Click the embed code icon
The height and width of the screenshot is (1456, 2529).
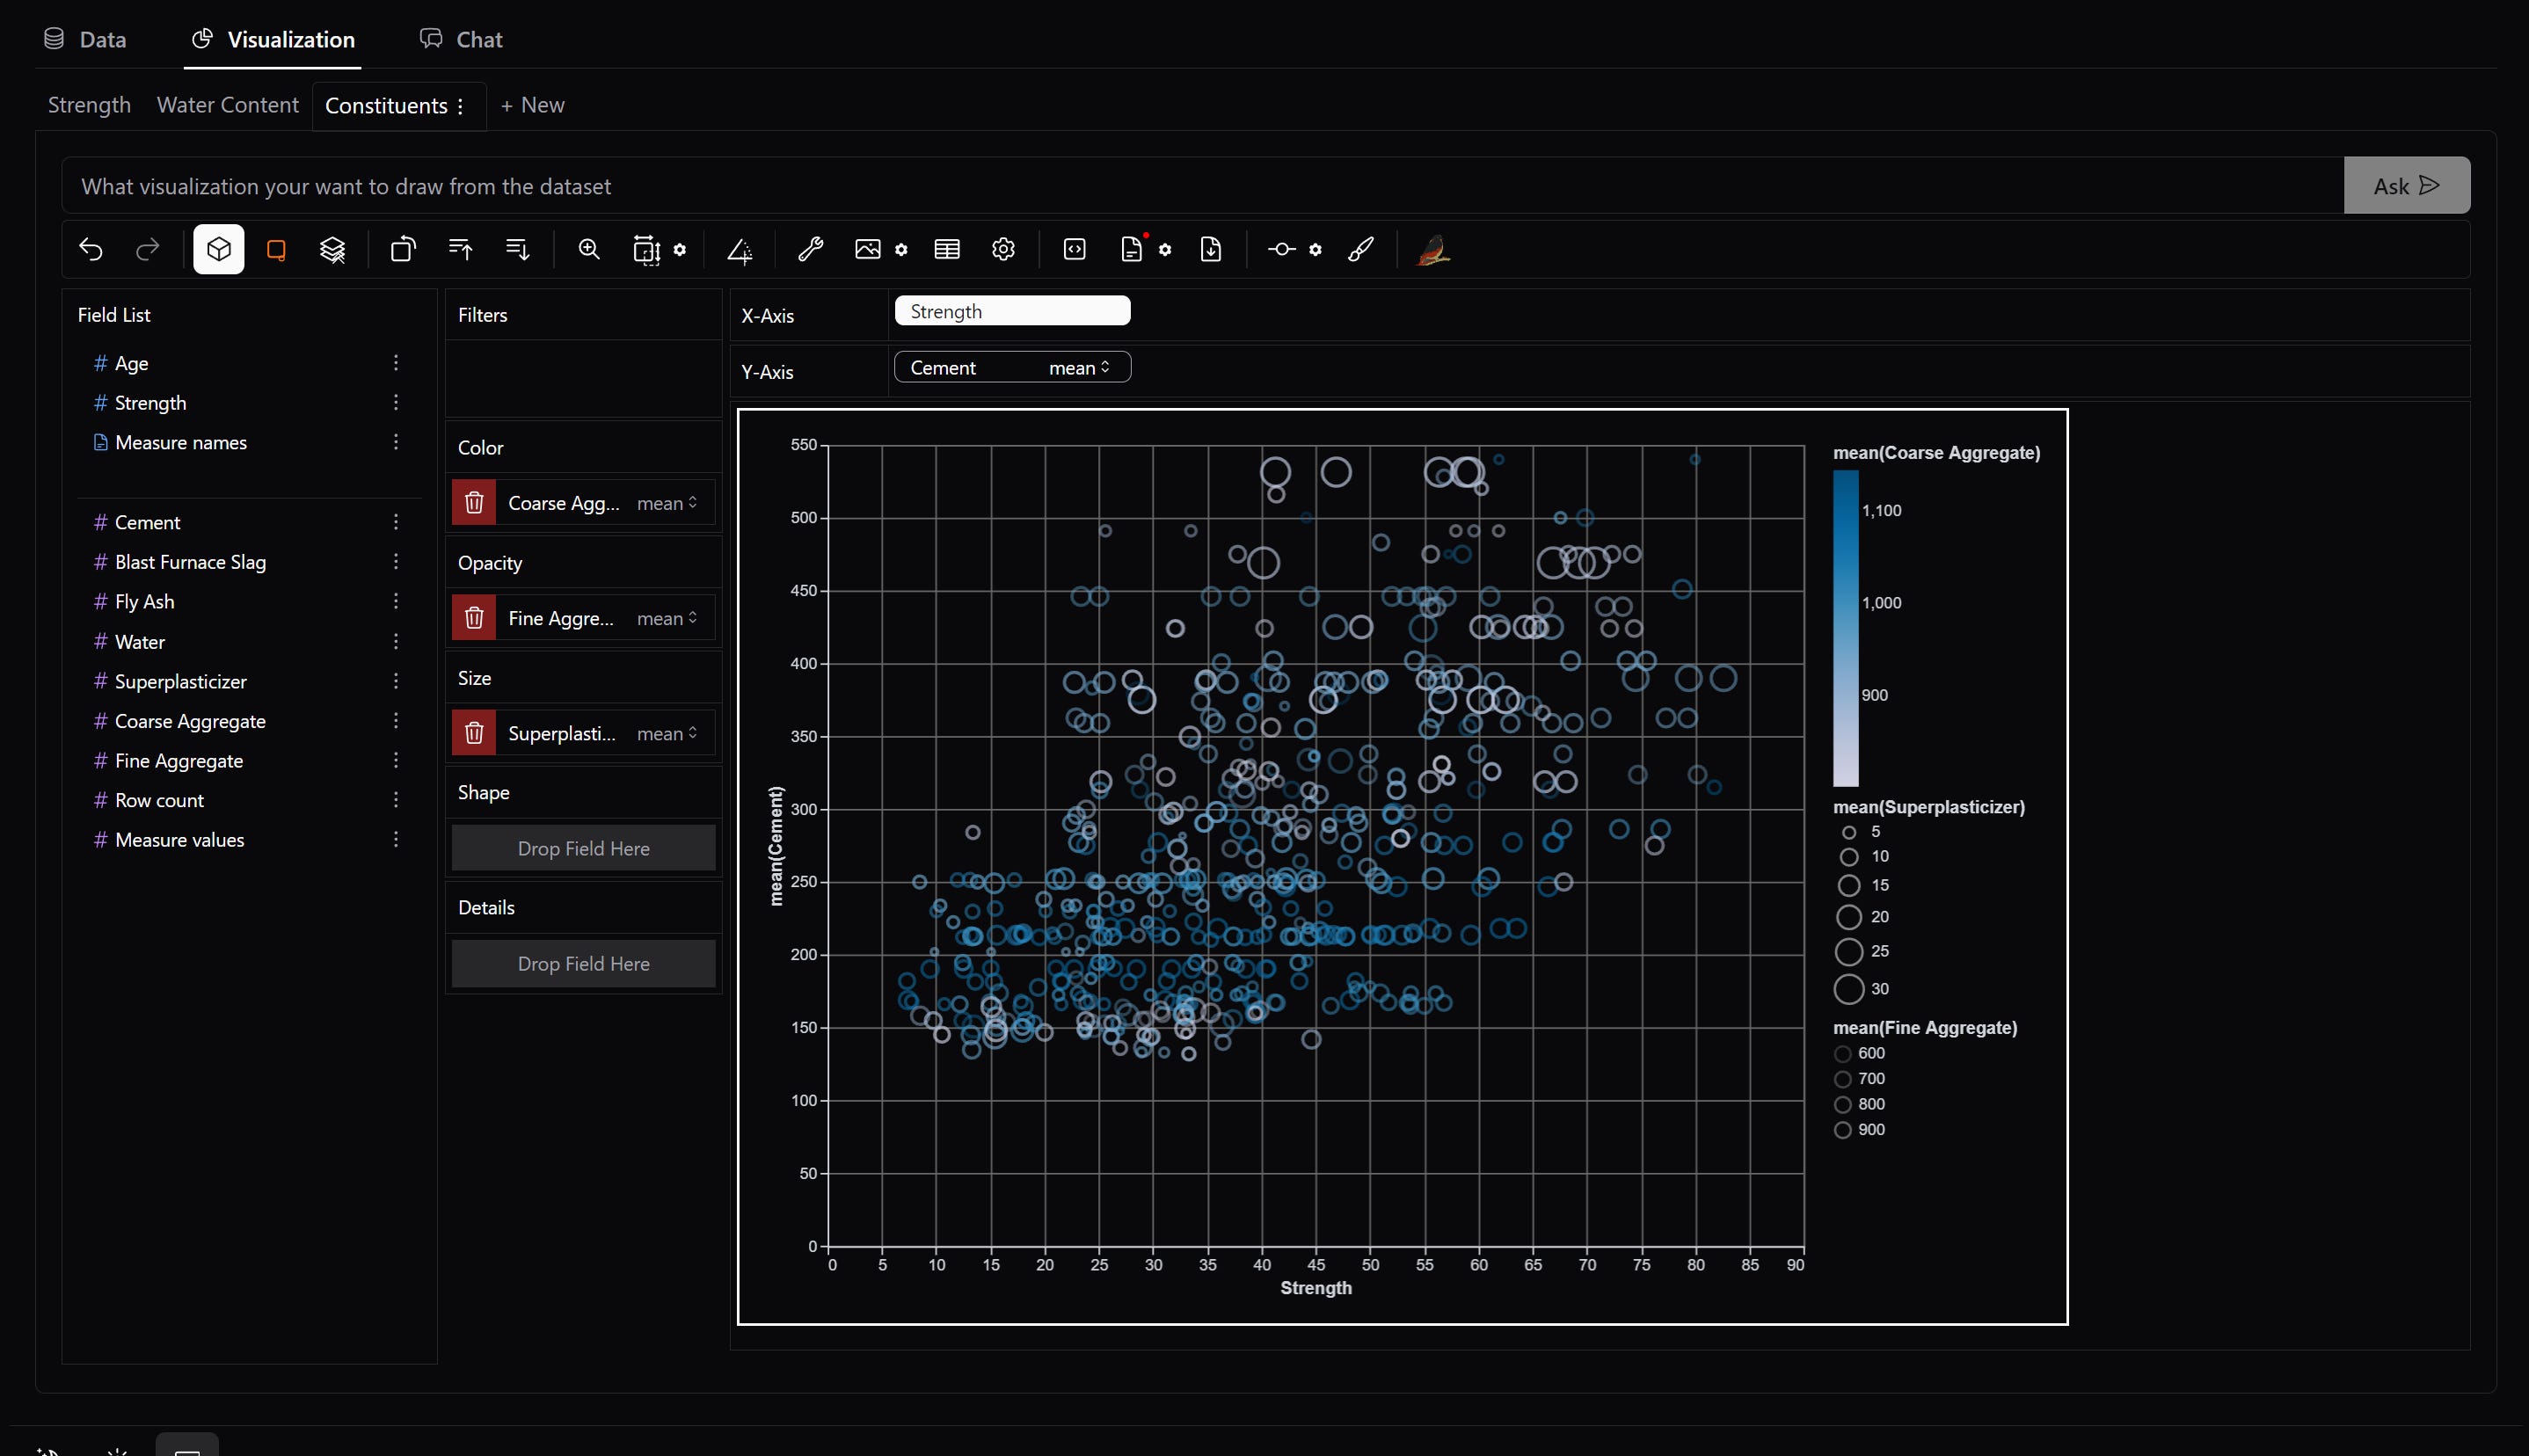pyautogui.click(x=1074, y=249)
